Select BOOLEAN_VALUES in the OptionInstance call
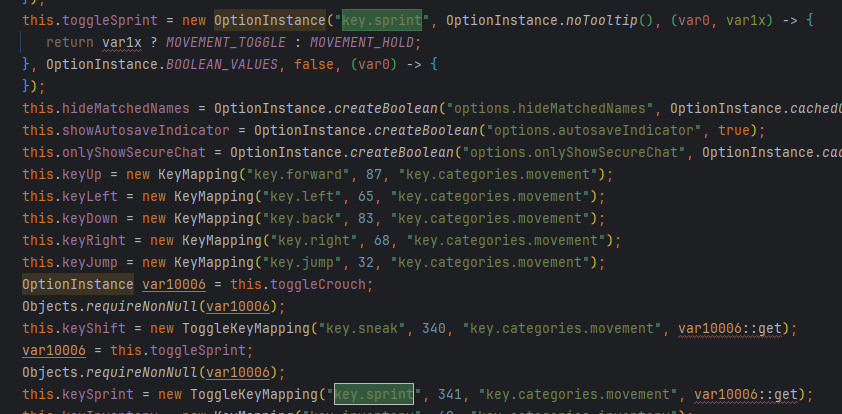This screenshot has width=842, height=414. [222, 64]
